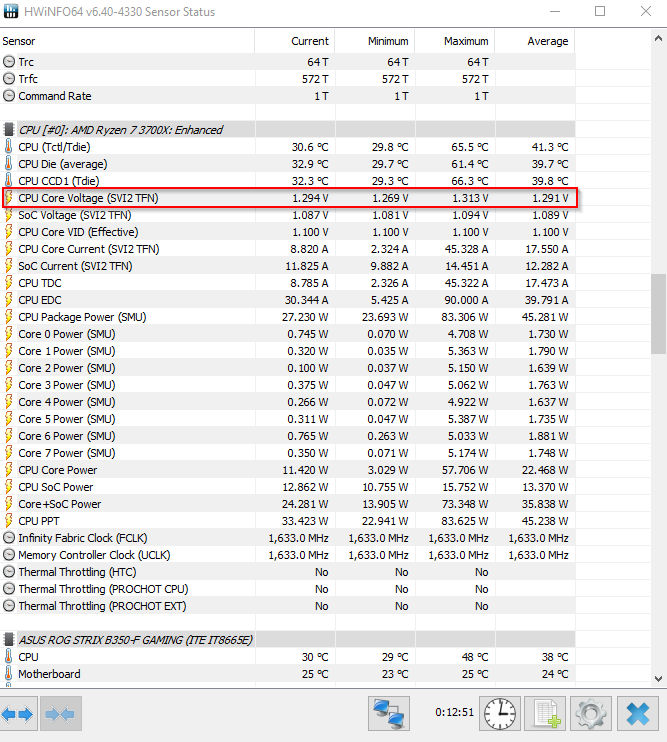667x742 pixels.
Task: Click the vertical scrollbar thumb
Action: coord(658,314)
